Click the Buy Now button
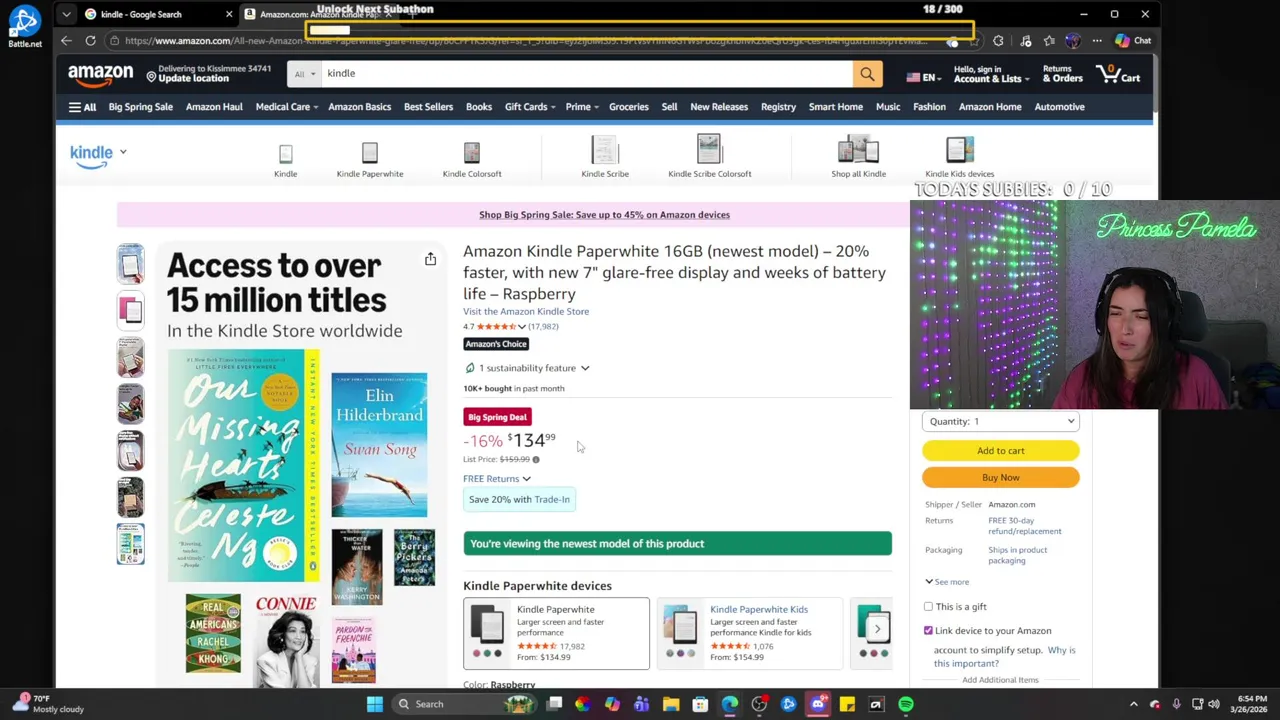 click(x=1001, y=478)
